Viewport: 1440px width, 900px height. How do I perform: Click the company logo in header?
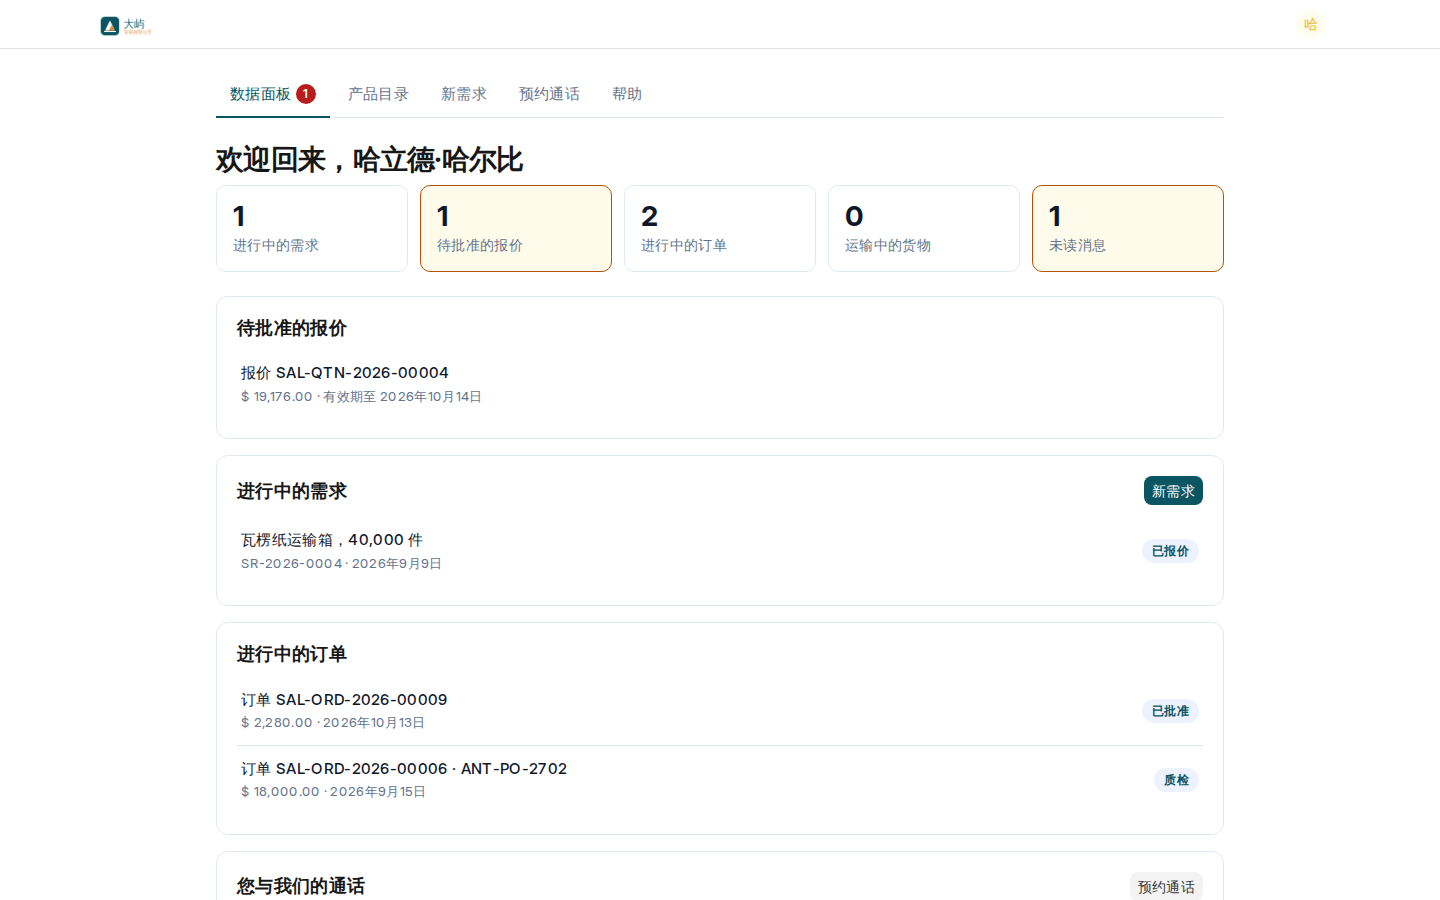126,25
